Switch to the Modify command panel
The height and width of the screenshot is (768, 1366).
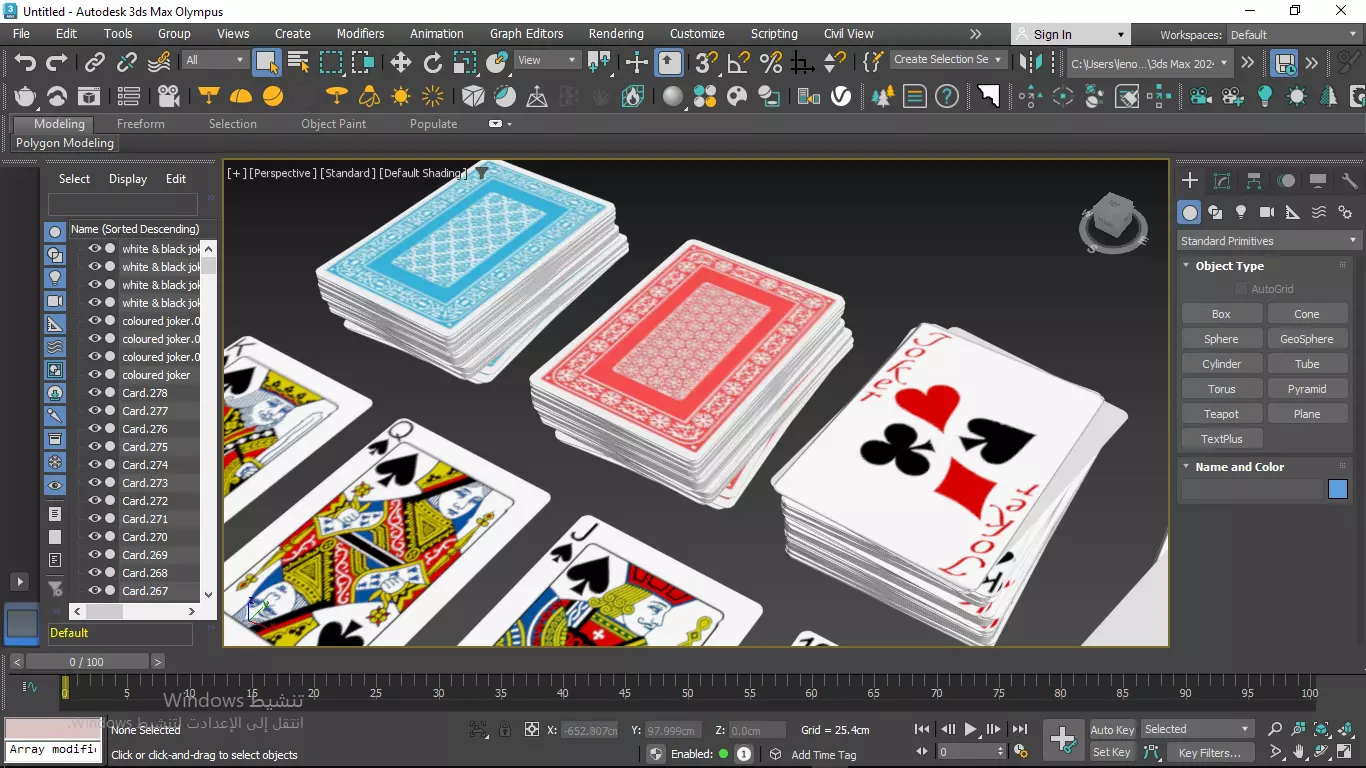(1221, 181)
